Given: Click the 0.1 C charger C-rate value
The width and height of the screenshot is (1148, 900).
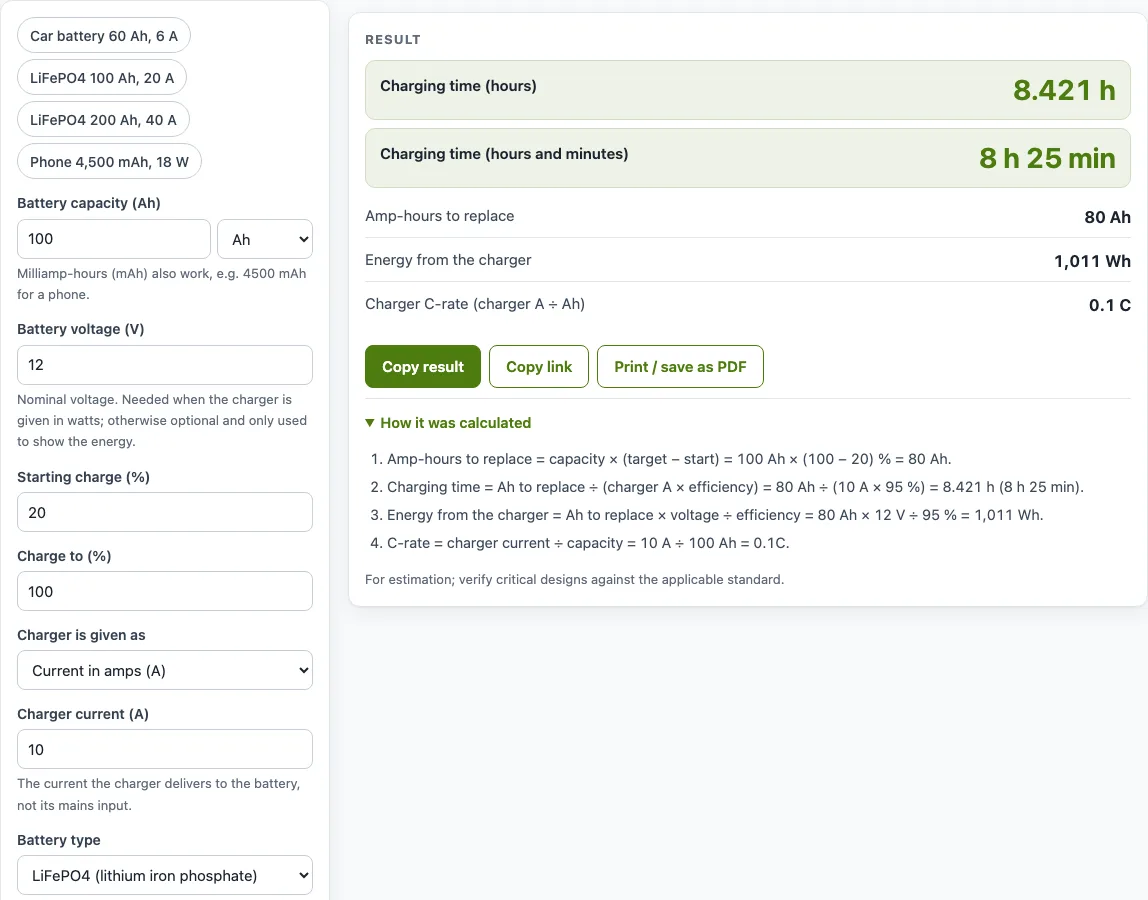Looking at the screenshot, I should (1110, 305).
